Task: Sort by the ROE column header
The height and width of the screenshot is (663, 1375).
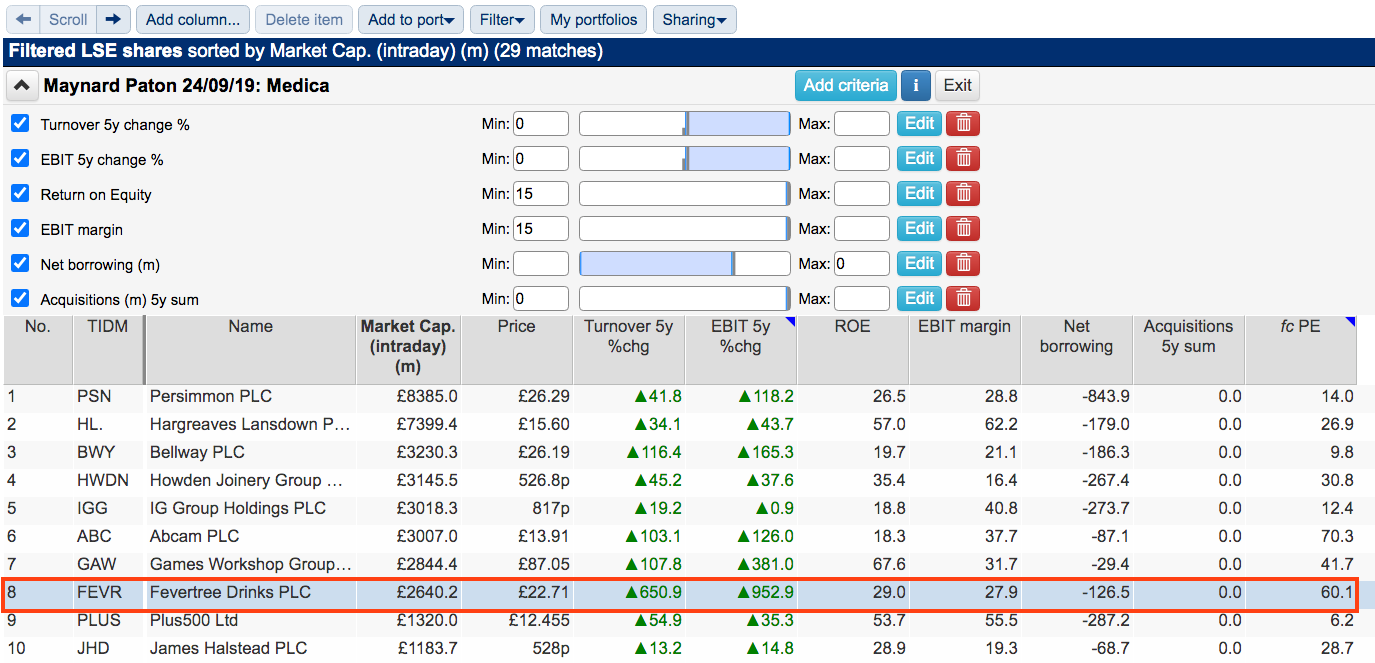Action: (853, 349)
